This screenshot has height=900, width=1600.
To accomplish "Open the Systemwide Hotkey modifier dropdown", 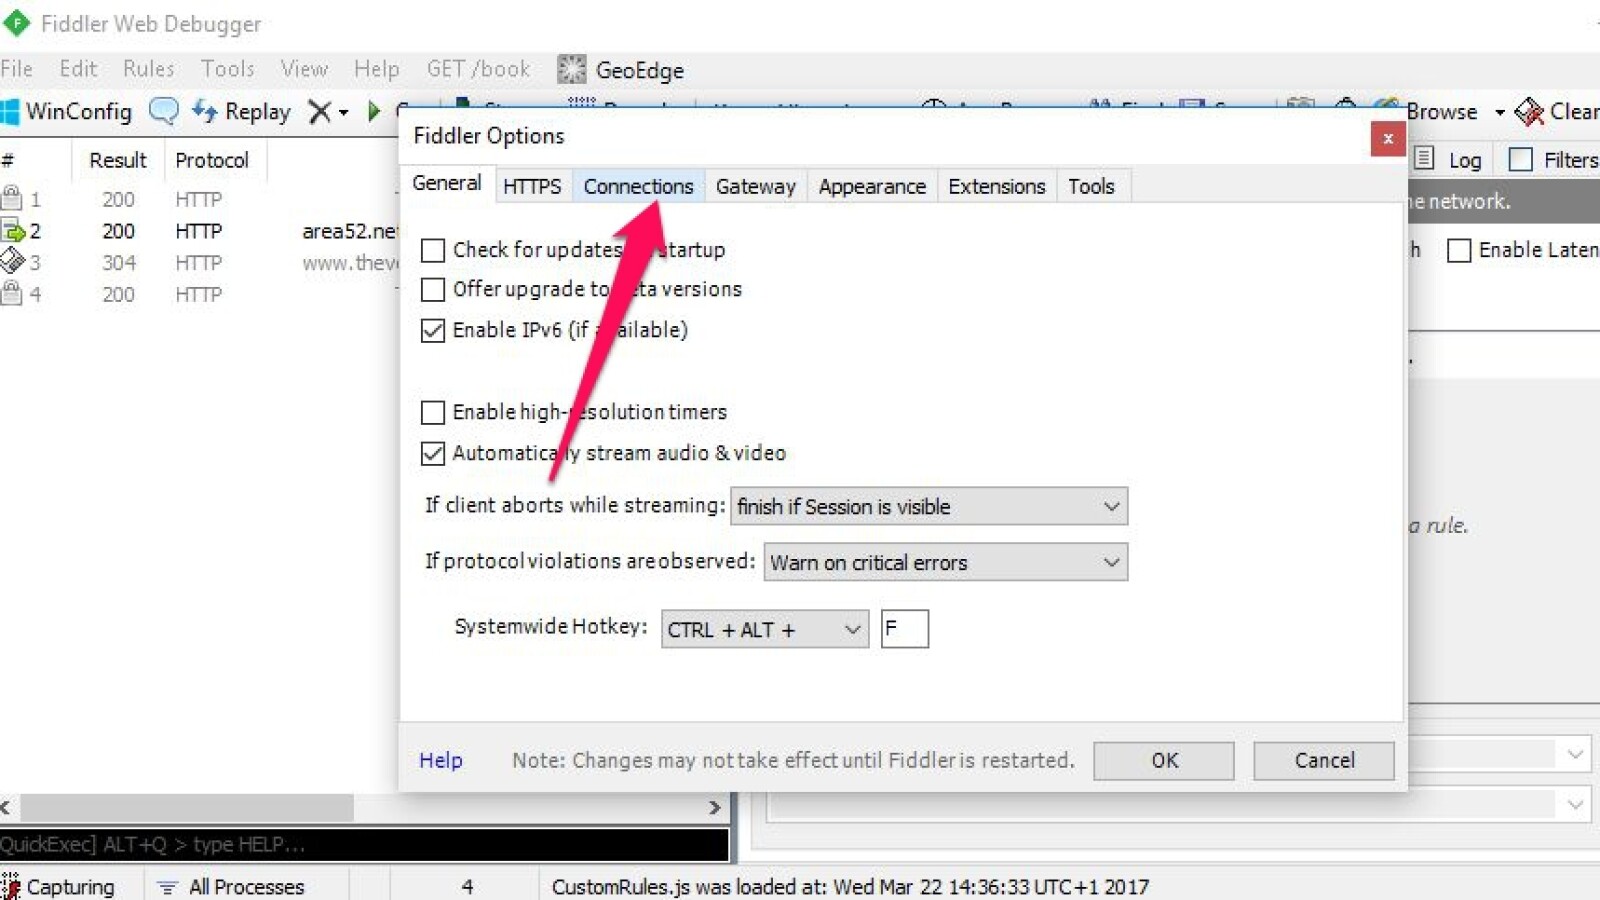I will [764, 629].
